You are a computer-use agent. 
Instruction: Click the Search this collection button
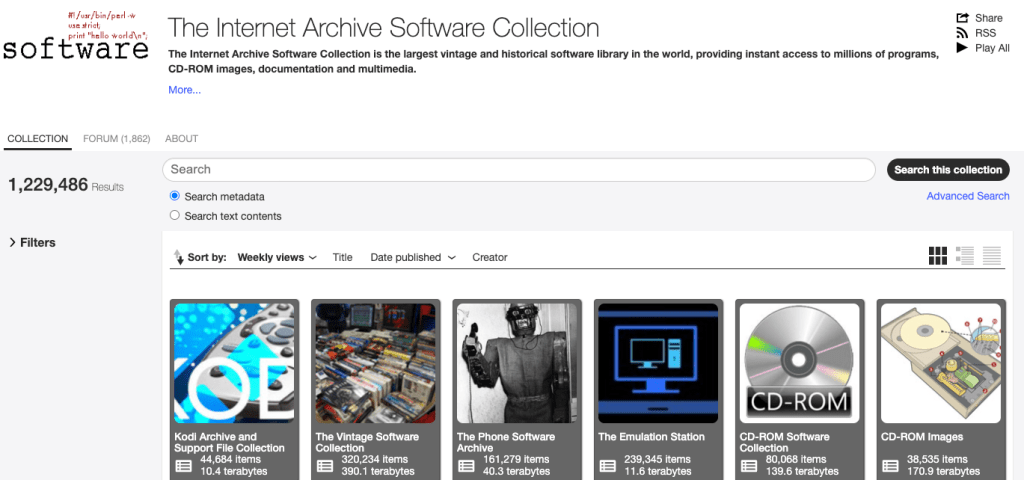[947, 170]
